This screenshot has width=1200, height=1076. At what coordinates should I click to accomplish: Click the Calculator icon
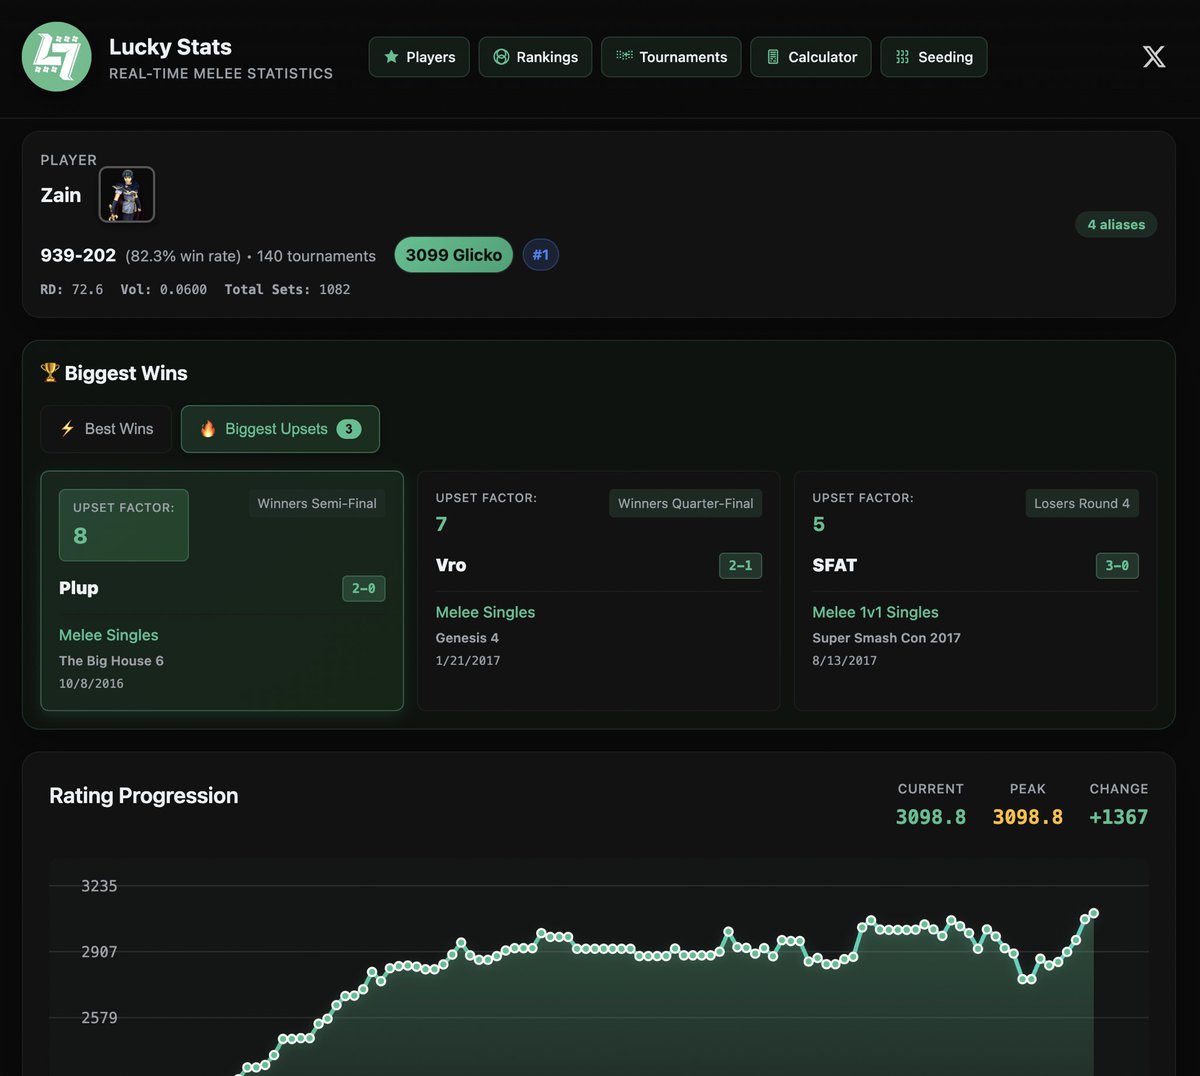pyautogui.click(x=773, y=57)
